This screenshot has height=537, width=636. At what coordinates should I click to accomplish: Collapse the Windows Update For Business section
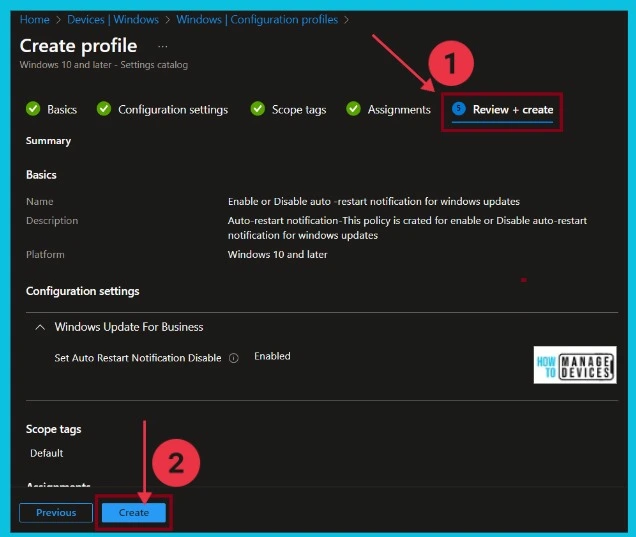(x=40, y=327)
